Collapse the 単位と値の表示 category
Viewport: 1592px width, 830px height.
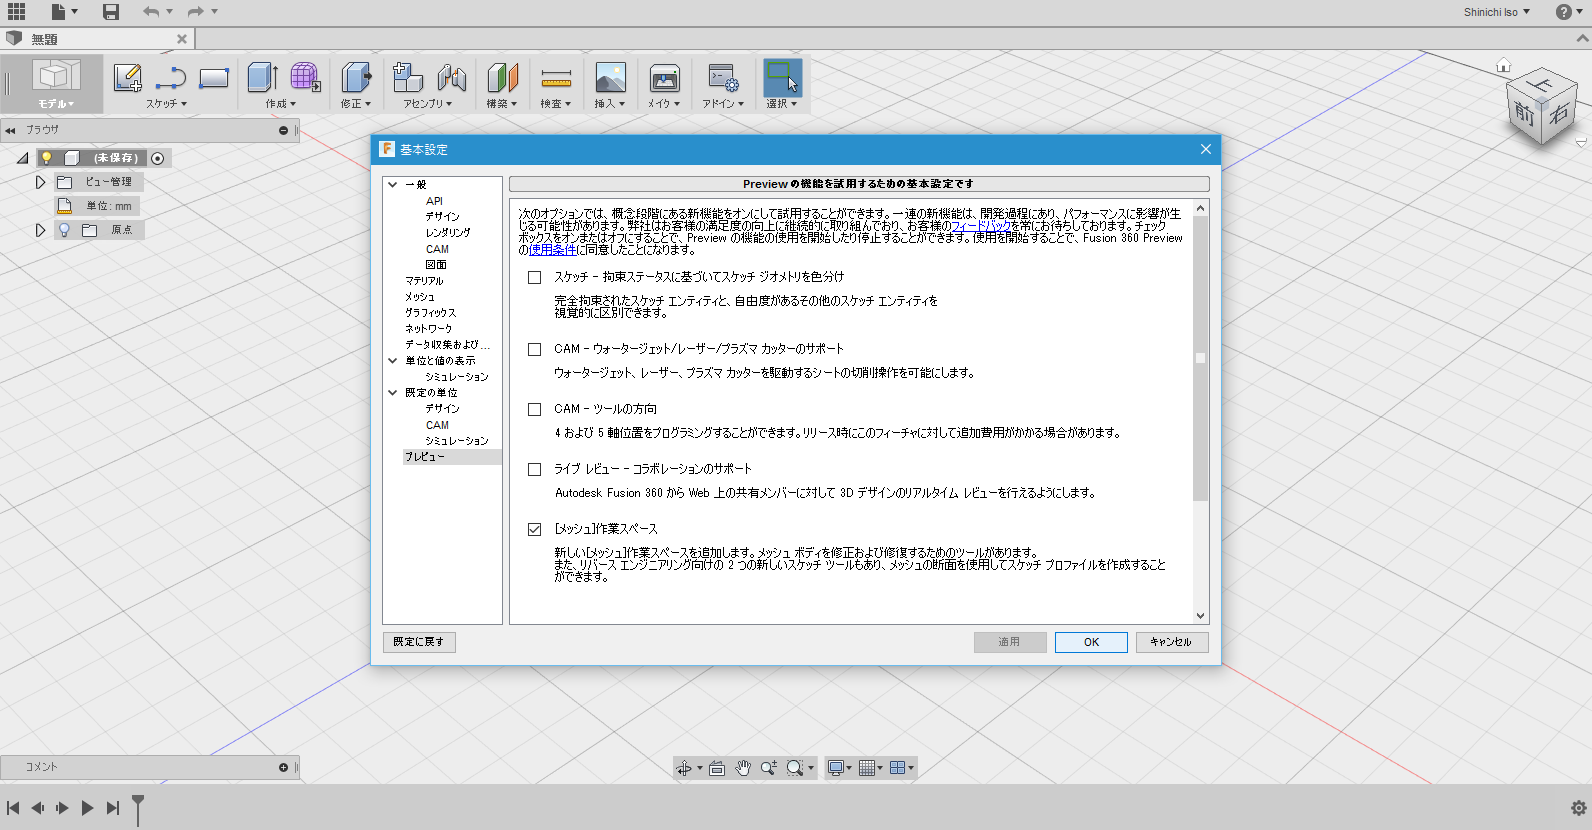click(x=393, y=361)
